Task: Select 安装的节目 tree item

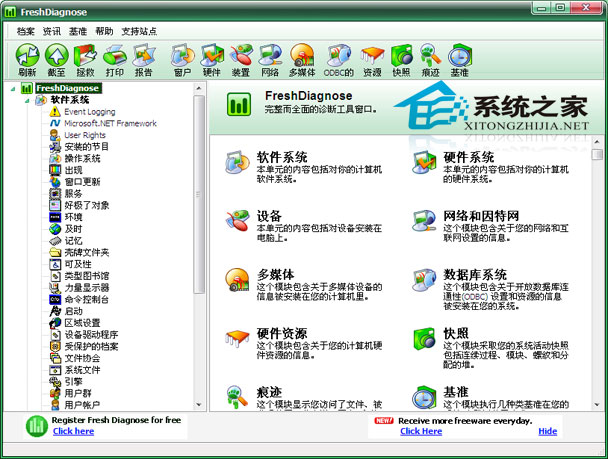Action: point(86,147)
